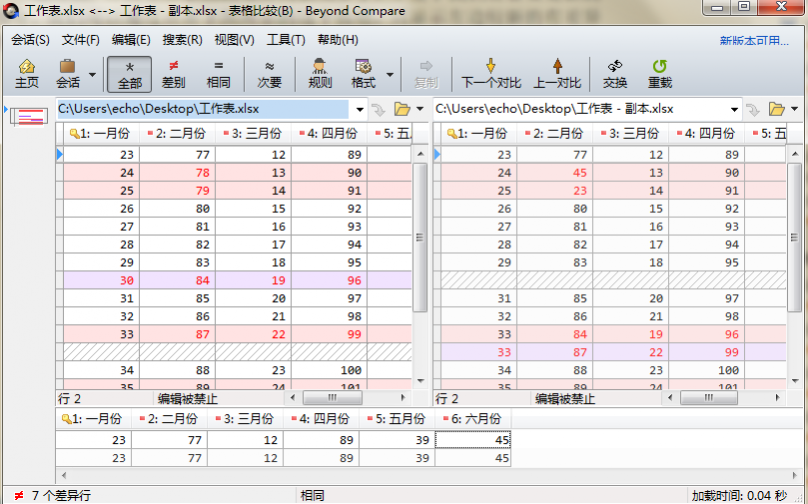The width and height of the screenshot is (808, 504).
Task: Click the left path field 工作表.xlsx
Action: pyautogui.click(x=203, y=109)
